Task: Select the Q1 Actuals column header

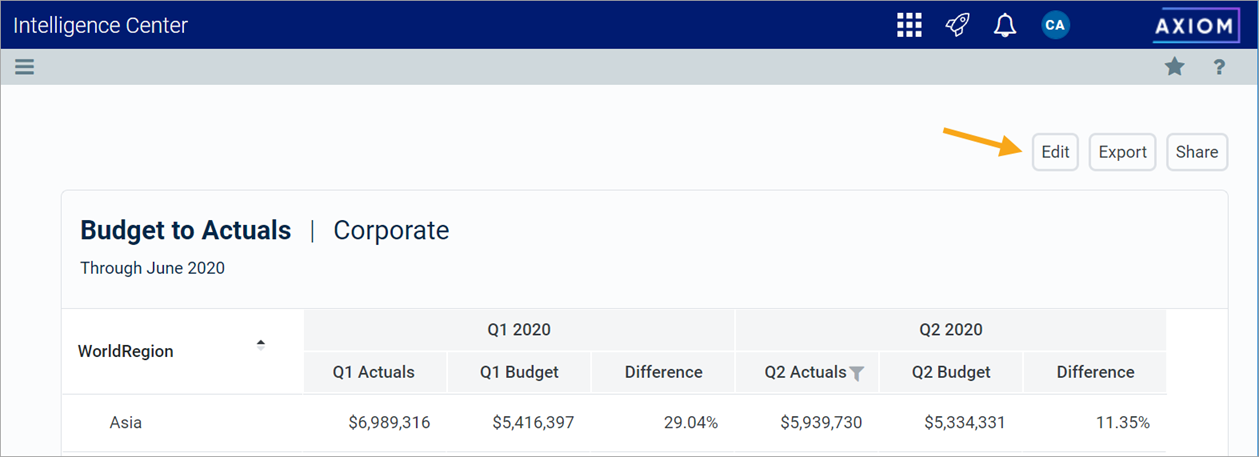Action: tap(374, 372)
